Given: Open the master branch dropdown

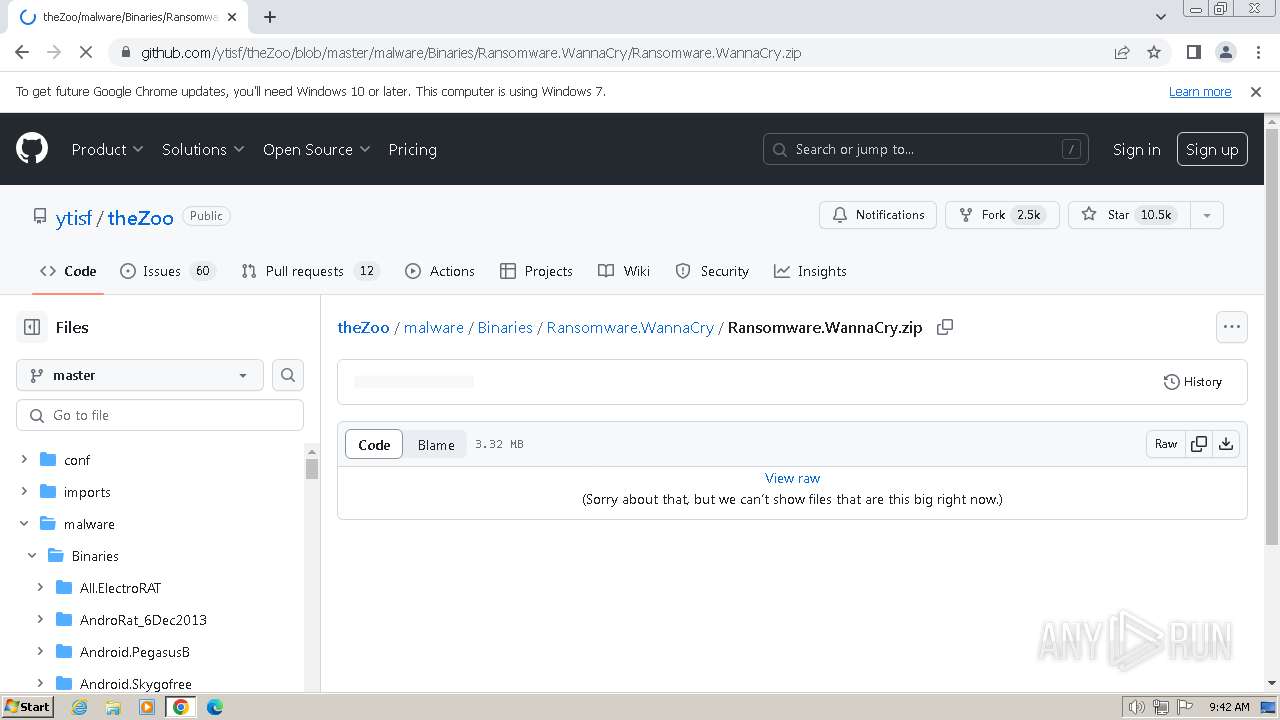Looking at the screenshot, I should coord(140,375).
